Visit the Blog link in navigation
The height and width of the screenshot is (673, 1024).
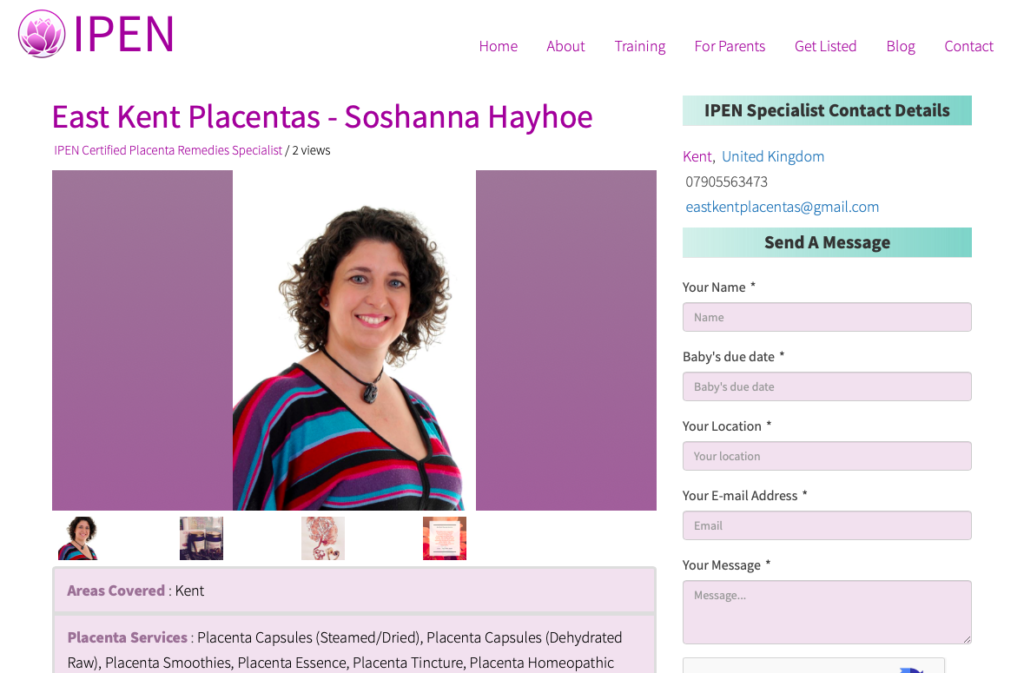click(901, 46)
